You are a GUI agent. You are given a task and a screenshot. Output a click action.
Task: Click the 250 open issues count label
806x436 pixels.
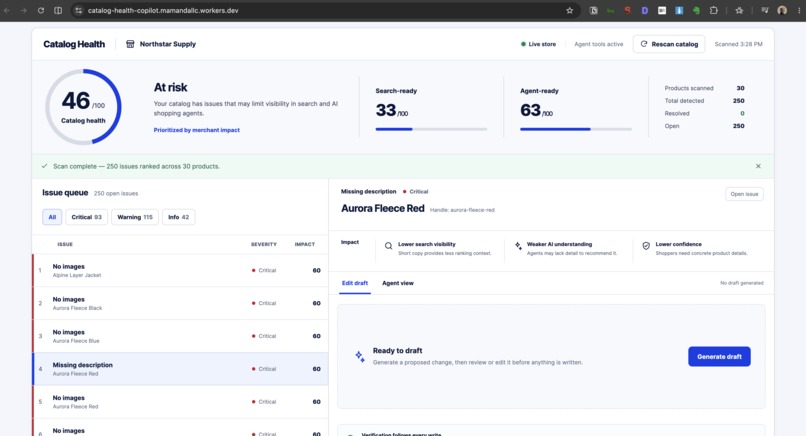coord(116,193)
